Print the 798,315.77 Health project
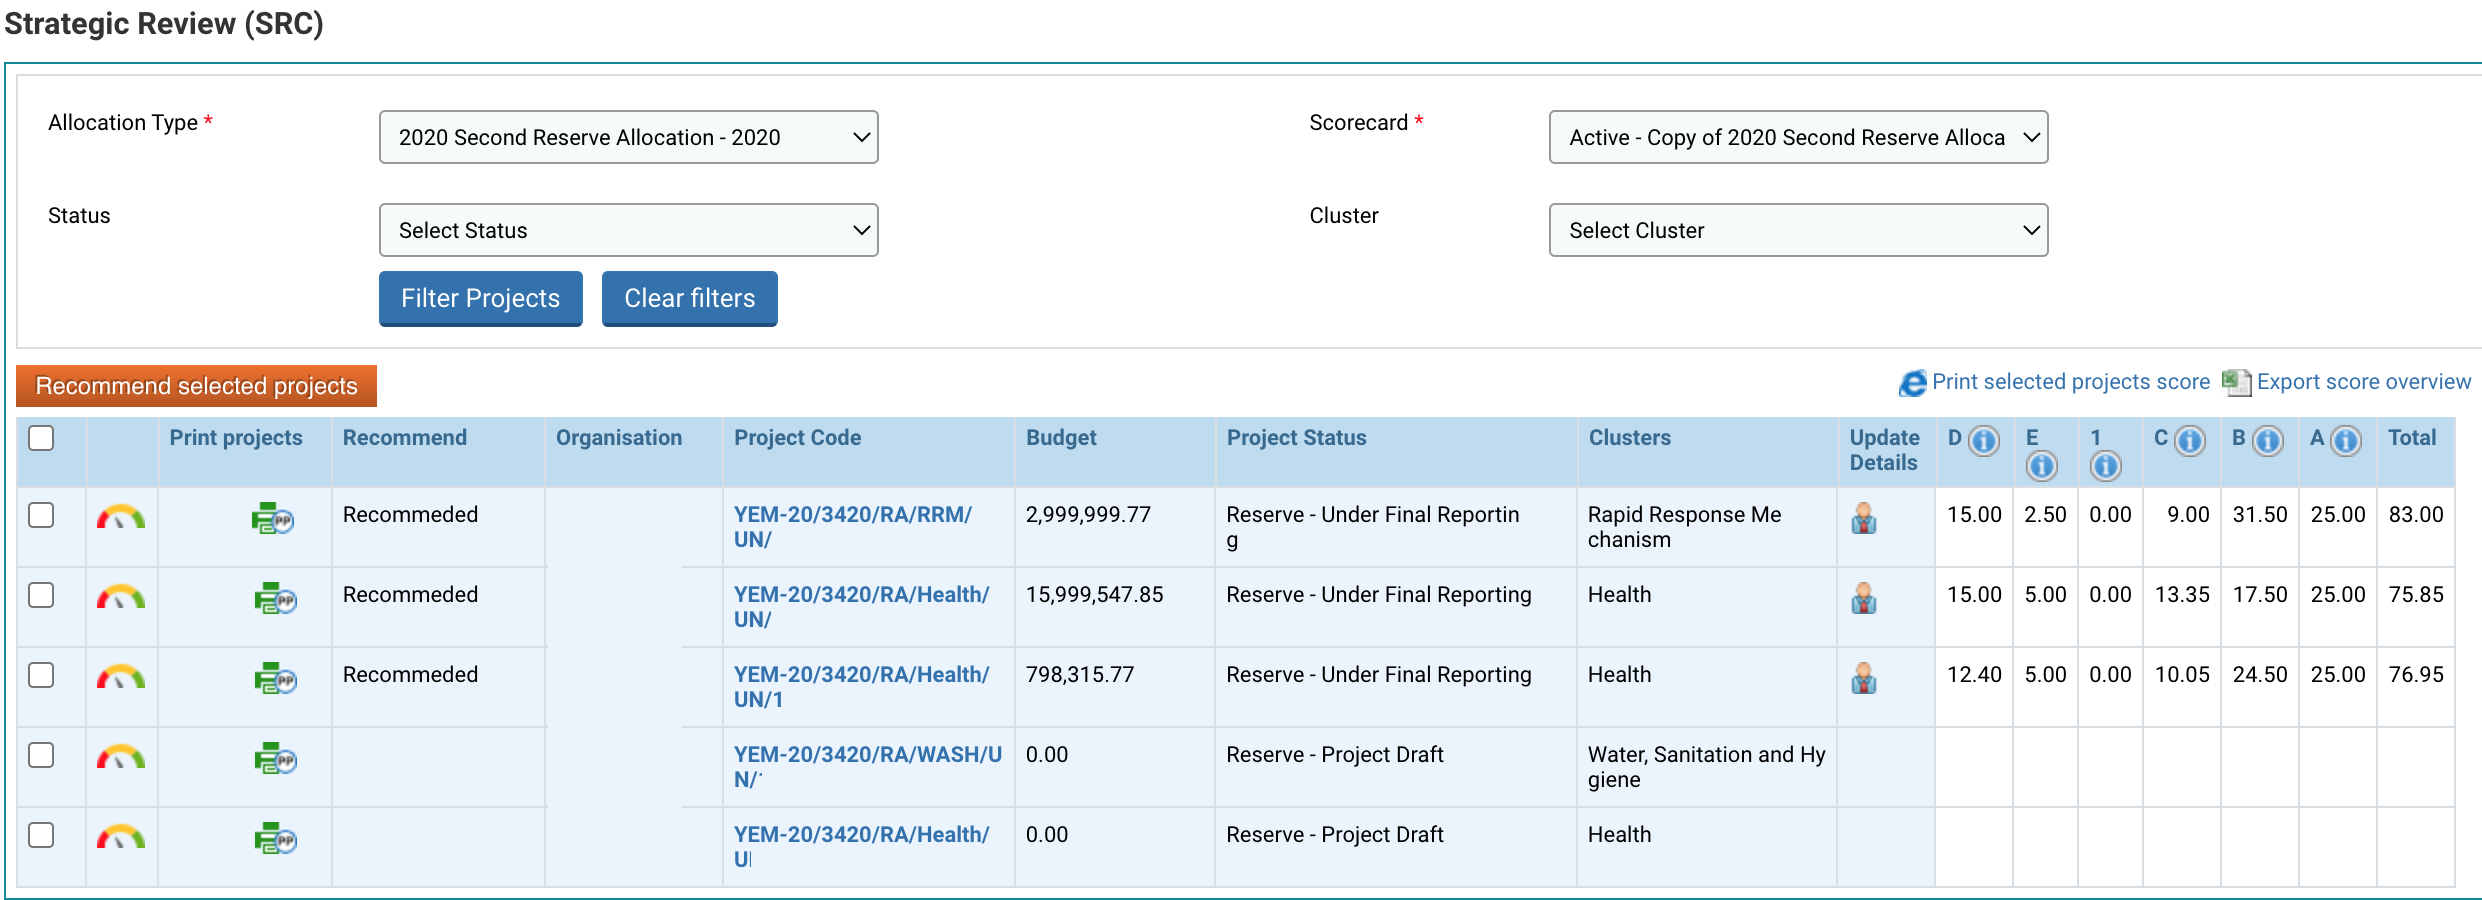Screen dimensions: 2482x900 [275, 679]
